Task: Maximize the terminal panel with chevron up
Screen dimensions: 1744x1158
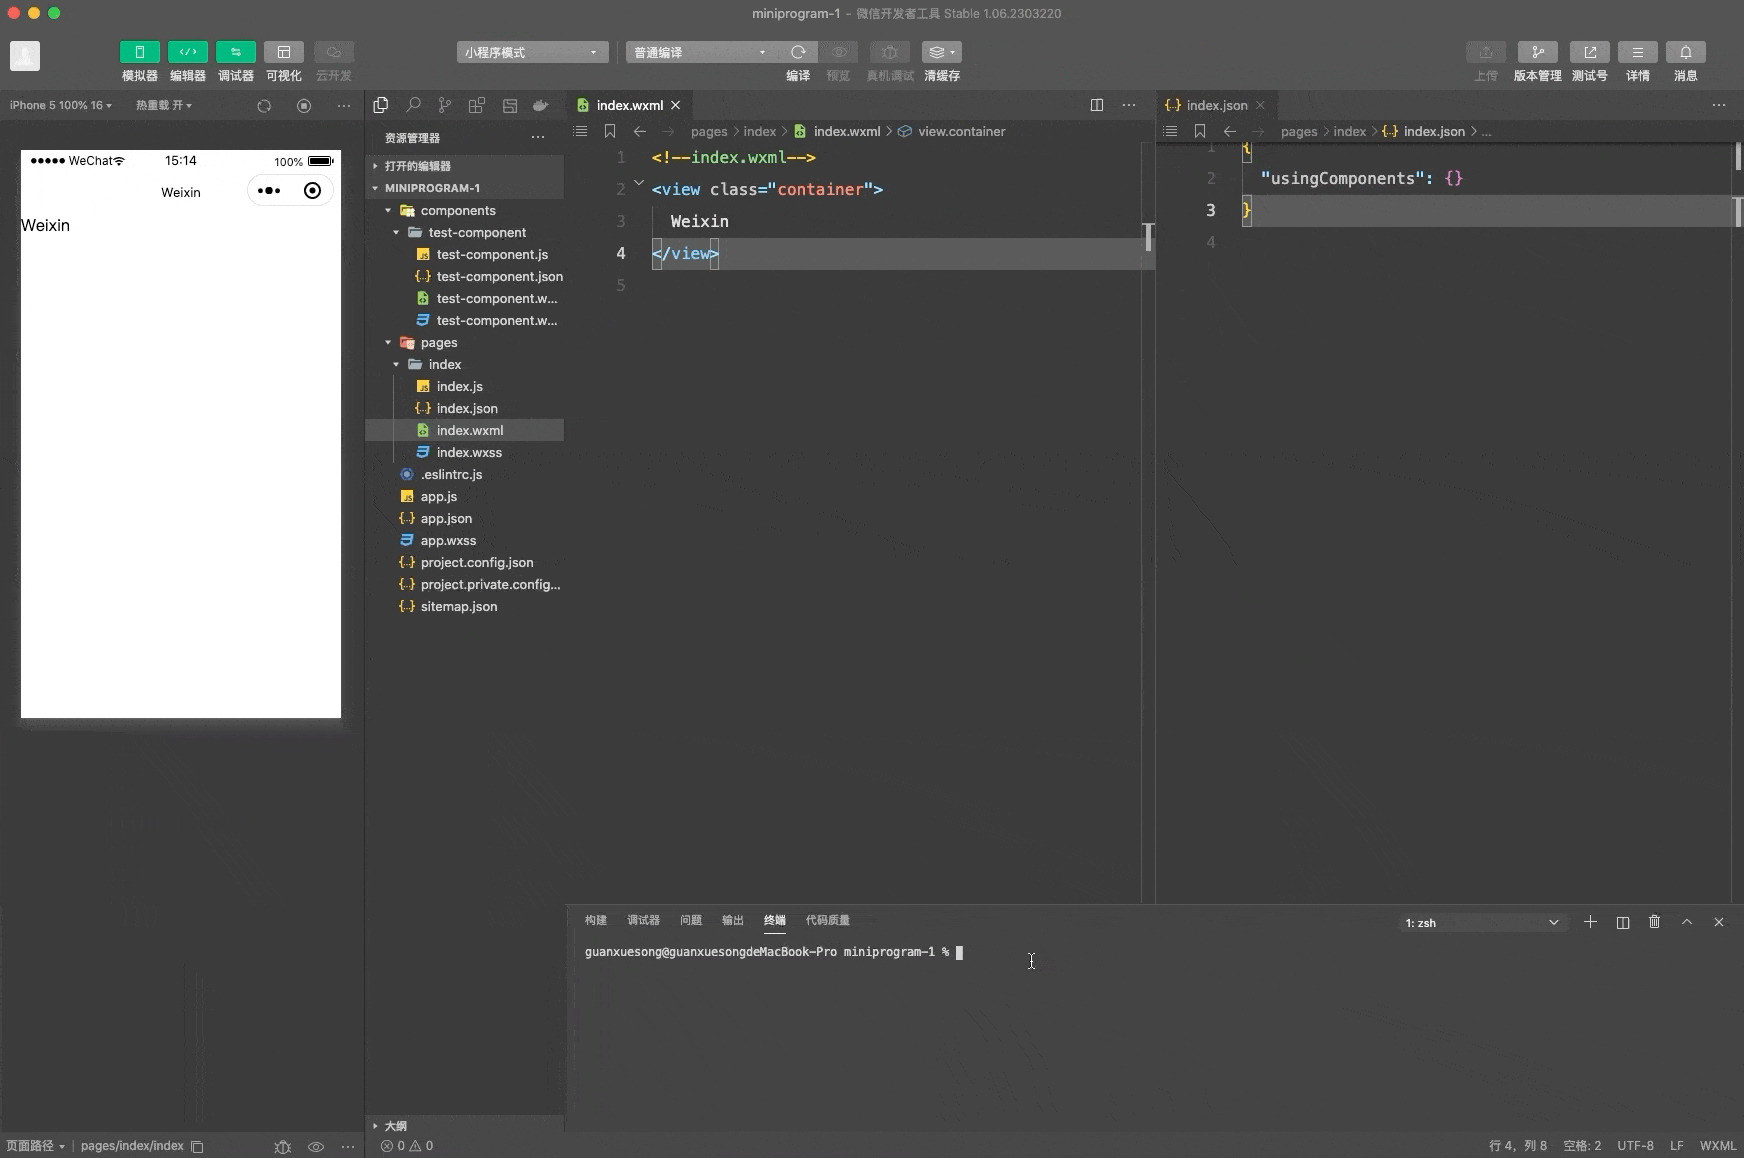Action: [1687, 922]
